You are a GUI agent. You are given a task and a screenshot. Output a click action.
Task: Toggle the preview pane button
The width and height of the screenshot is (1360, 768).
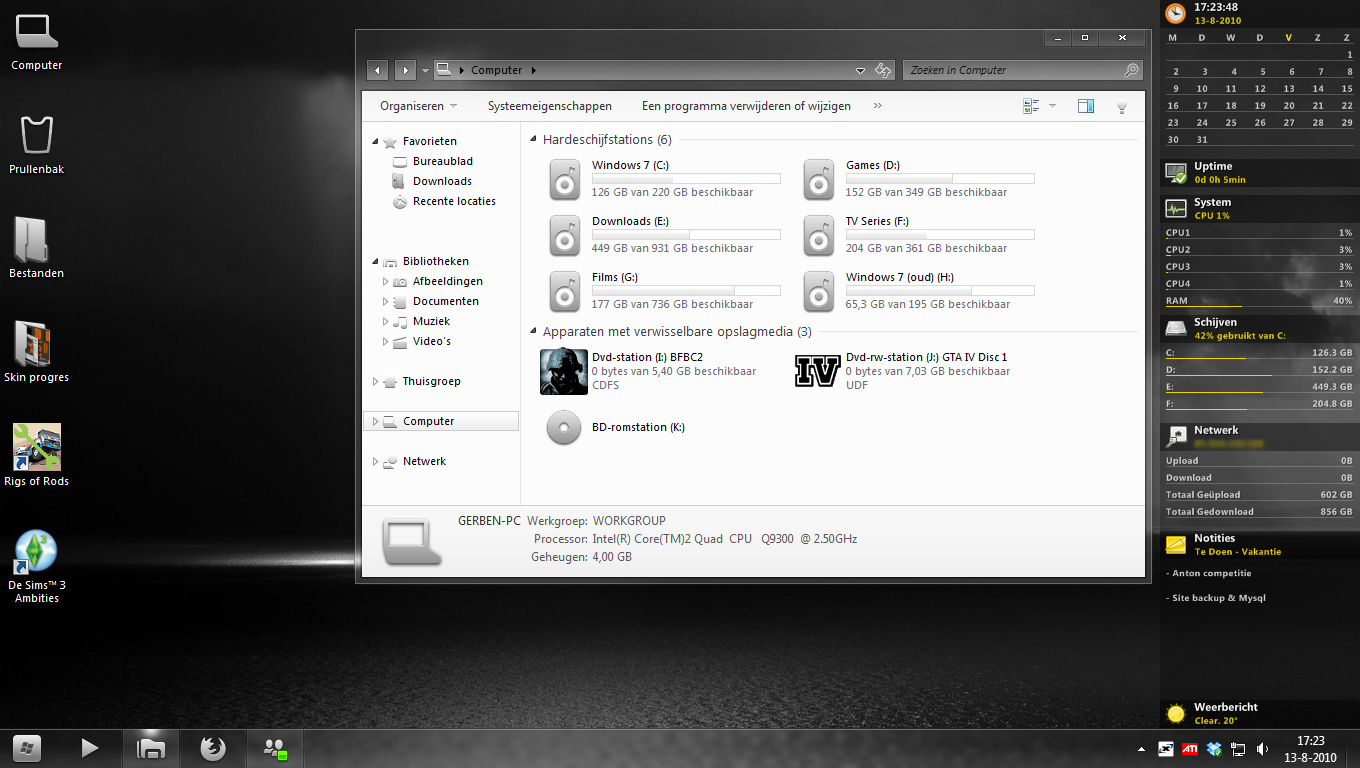click(1085, 106)
